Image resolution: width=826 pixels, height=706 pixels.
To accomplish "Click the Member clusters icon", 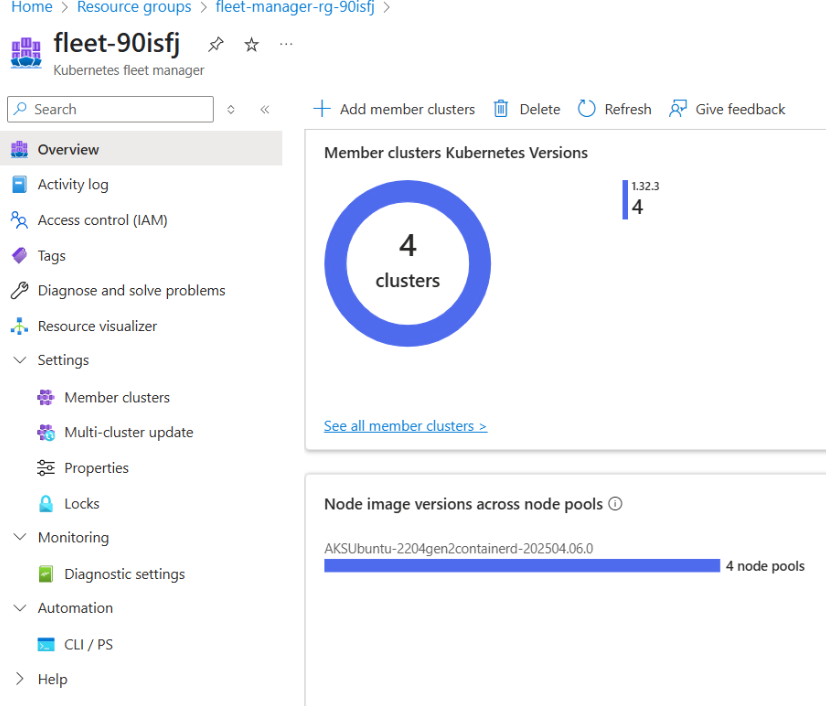I will point(46,397).
